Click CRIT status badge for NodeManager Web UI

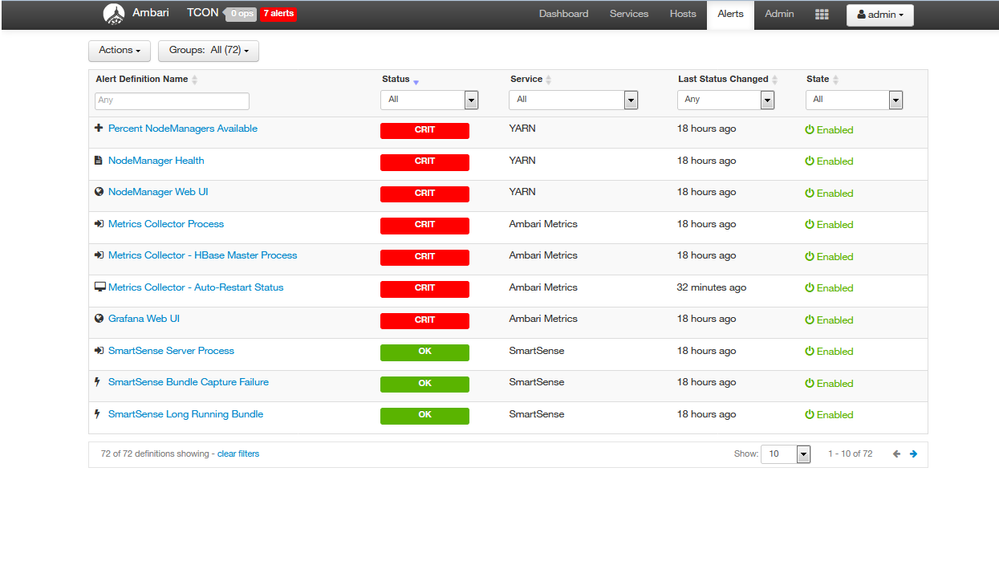pos(424,193)
